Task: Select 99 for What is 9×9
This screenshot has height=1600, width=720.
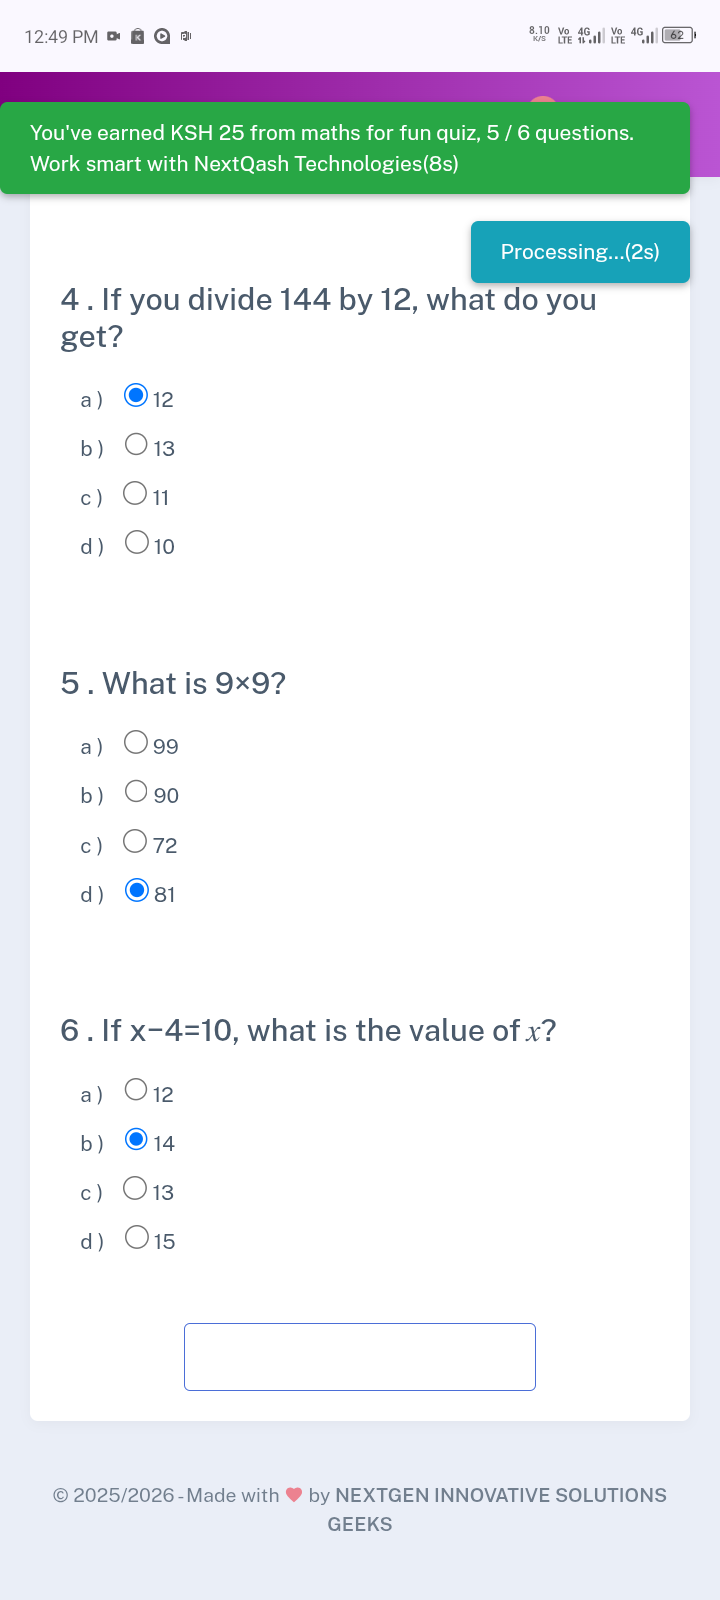Action: (136, 742)
